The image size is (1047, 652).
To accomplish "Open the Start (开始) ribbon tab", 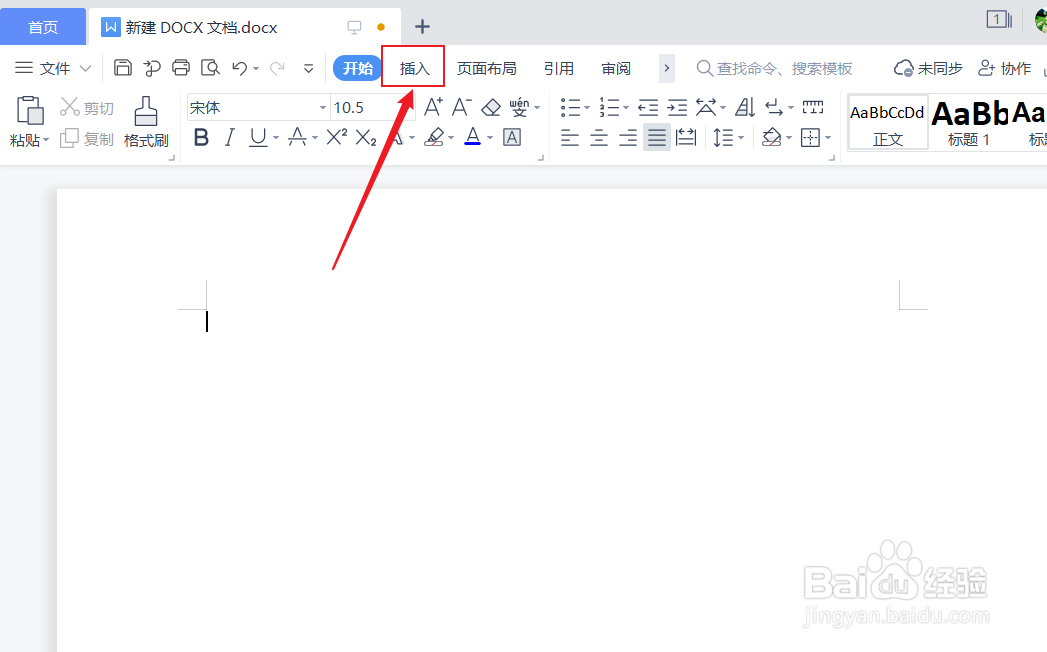I will tap(357, 68).
